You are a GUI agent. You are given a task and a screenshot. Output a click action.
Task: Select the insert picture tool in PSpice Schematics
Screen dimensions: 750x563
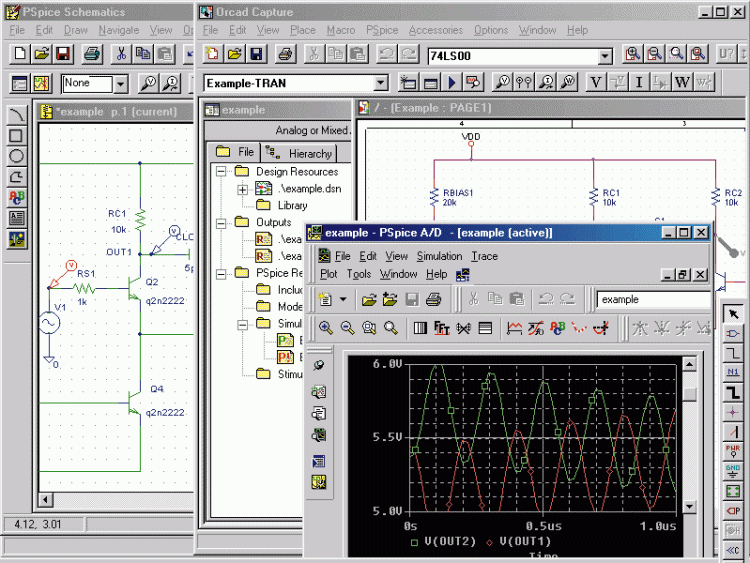16,239
